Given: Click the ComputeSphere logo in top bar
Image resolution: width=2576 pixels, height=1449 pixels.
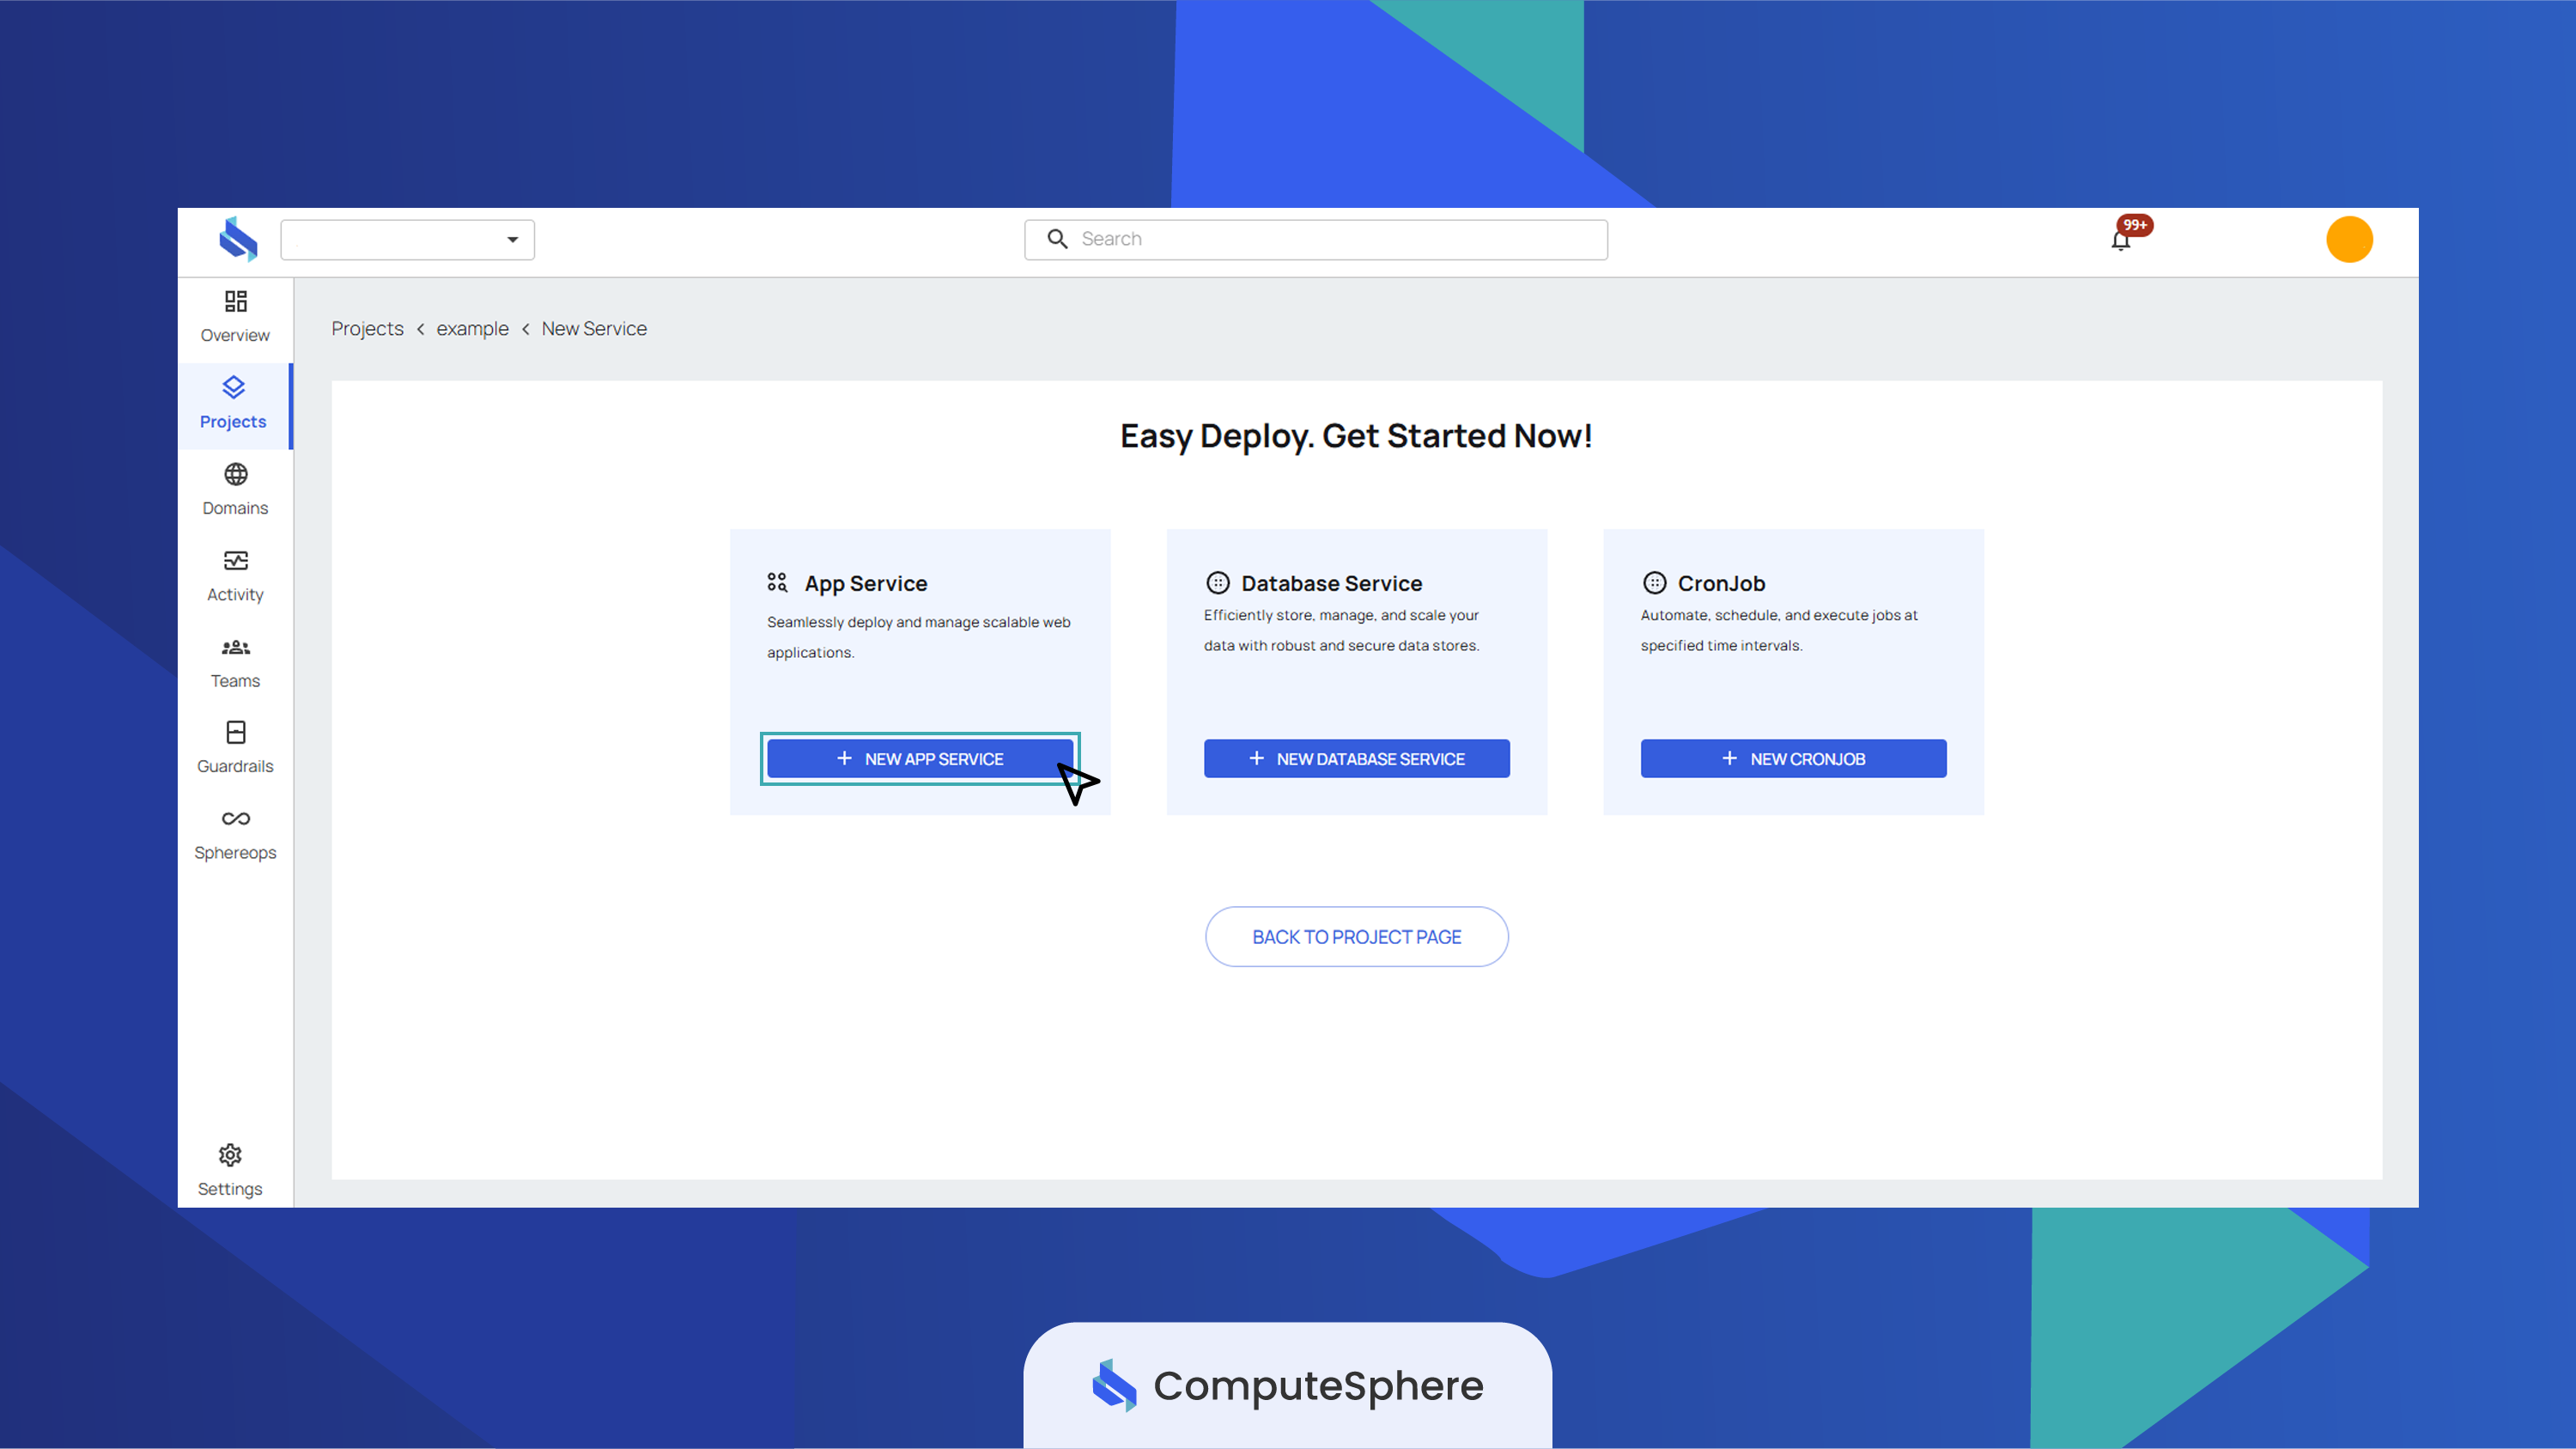Looking at the screenshot, I should [238, 239].
